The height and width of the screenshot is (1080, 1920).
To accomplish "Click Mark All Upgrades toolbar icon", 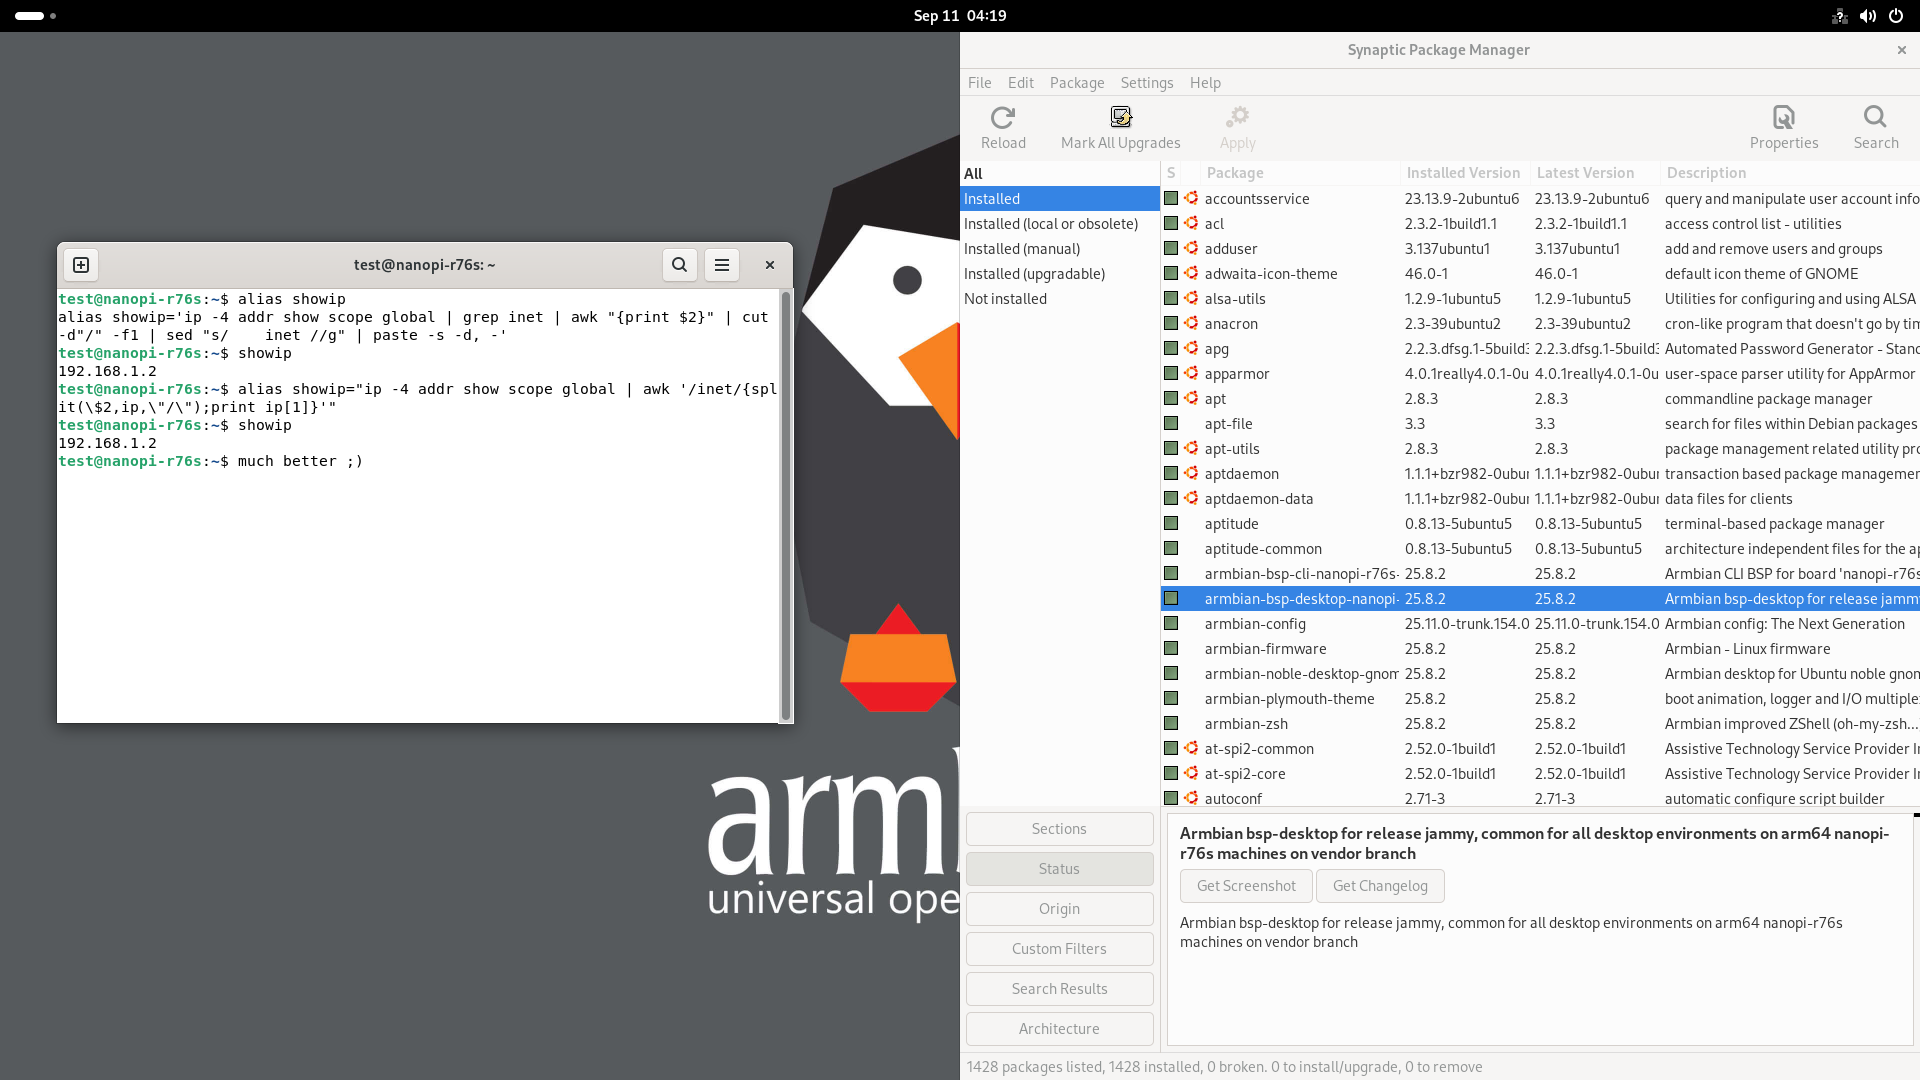I will point(1120,128).
